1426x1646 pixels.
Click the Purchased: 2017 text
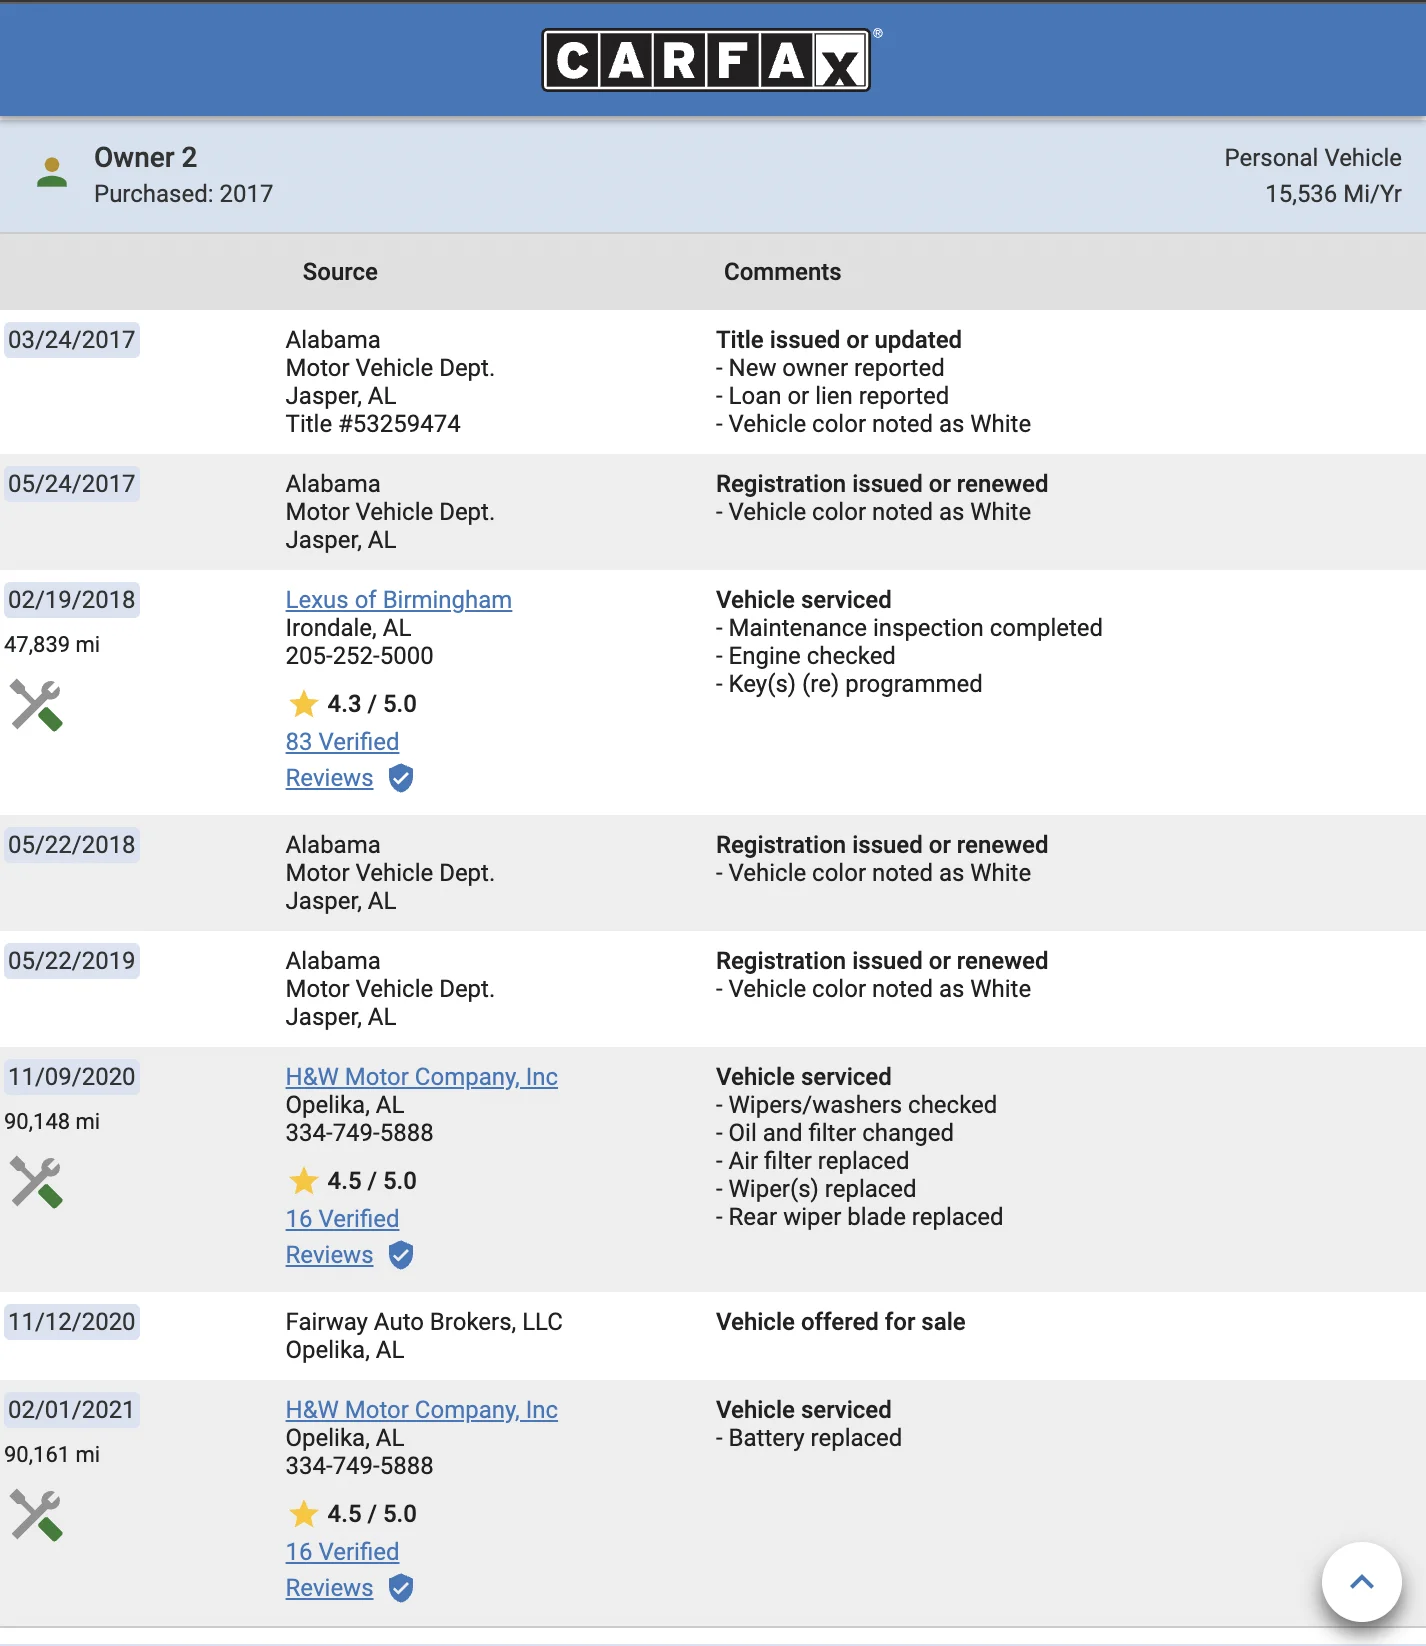pos(183,194)
